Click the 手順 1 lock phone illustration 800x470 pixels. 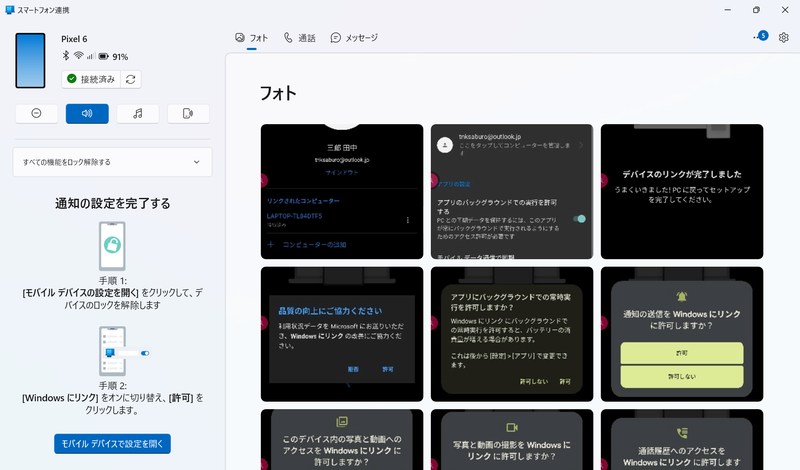[x=112, y=246]
